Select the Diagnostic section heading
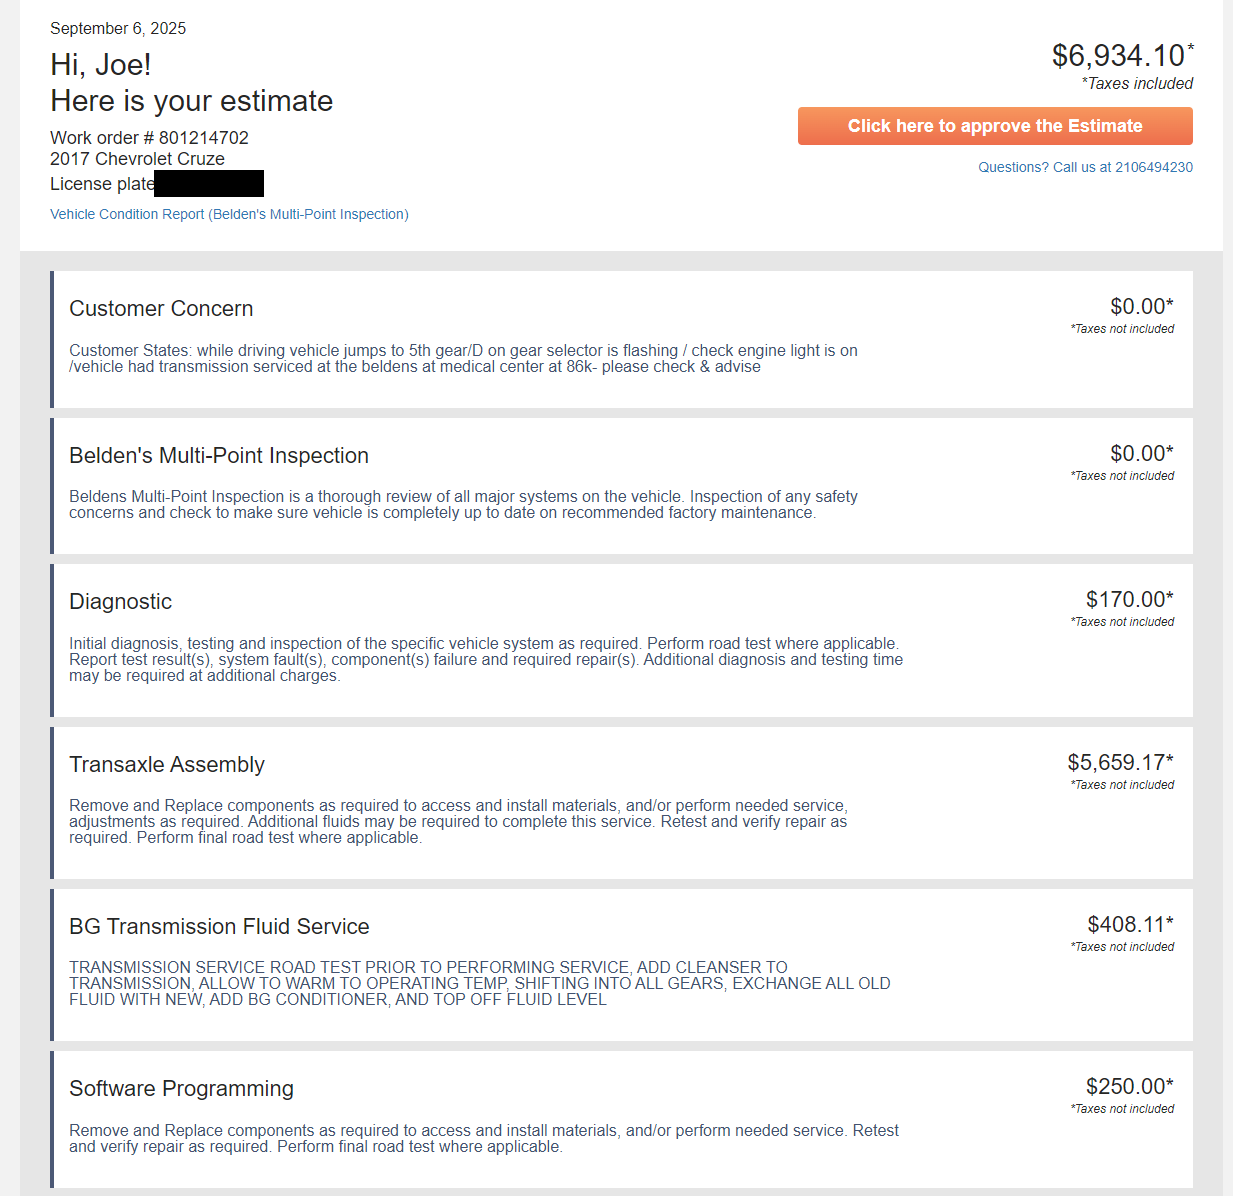 [120, 602]
